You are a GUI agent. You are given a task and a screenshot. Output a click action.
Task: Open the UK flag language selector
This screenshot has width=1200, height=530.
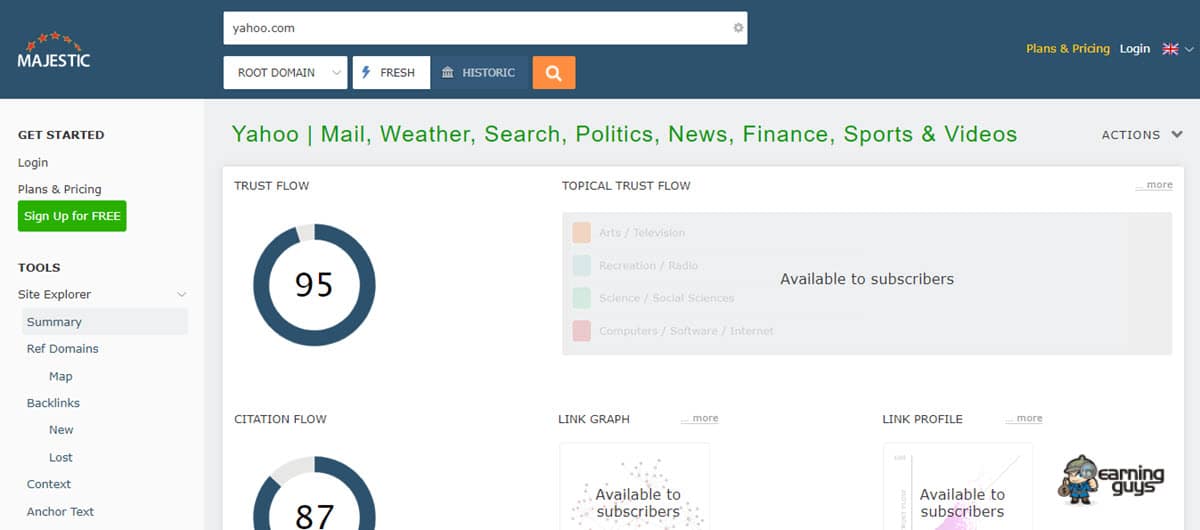click(1178, 48)
